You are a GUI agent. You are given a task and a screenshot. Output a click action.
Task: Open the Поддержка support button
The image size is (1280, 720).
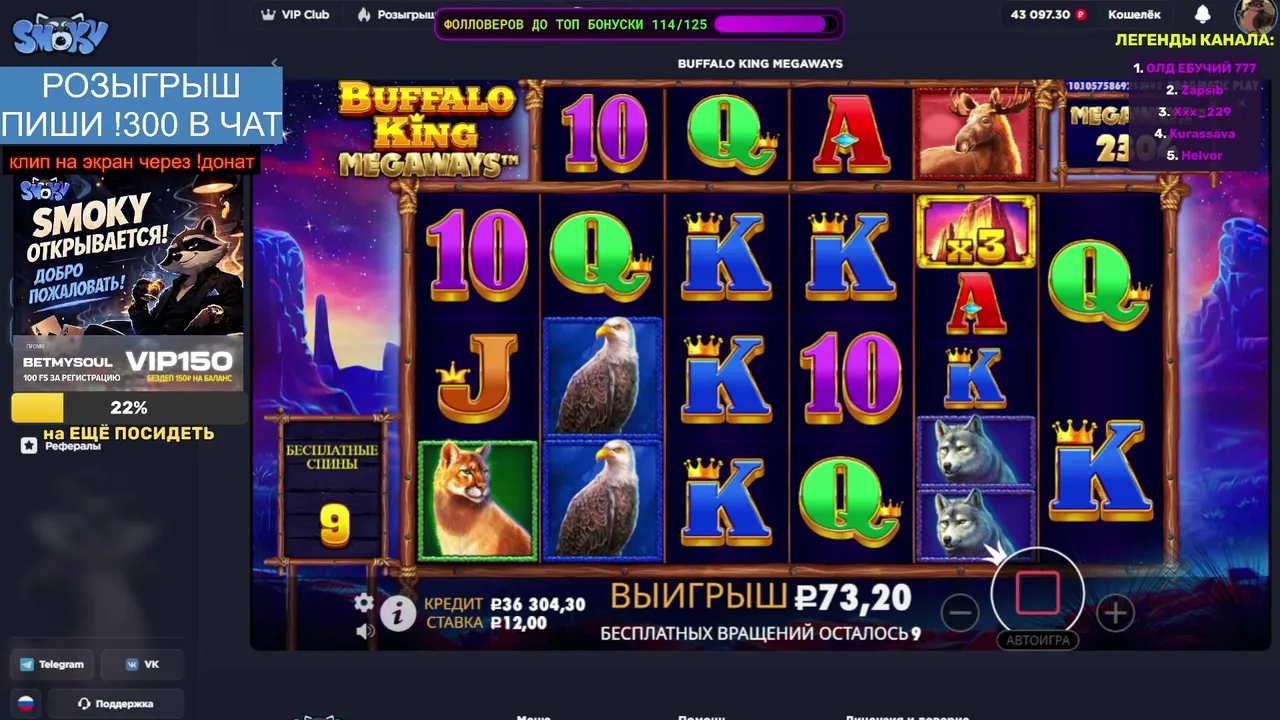(115, 703)
